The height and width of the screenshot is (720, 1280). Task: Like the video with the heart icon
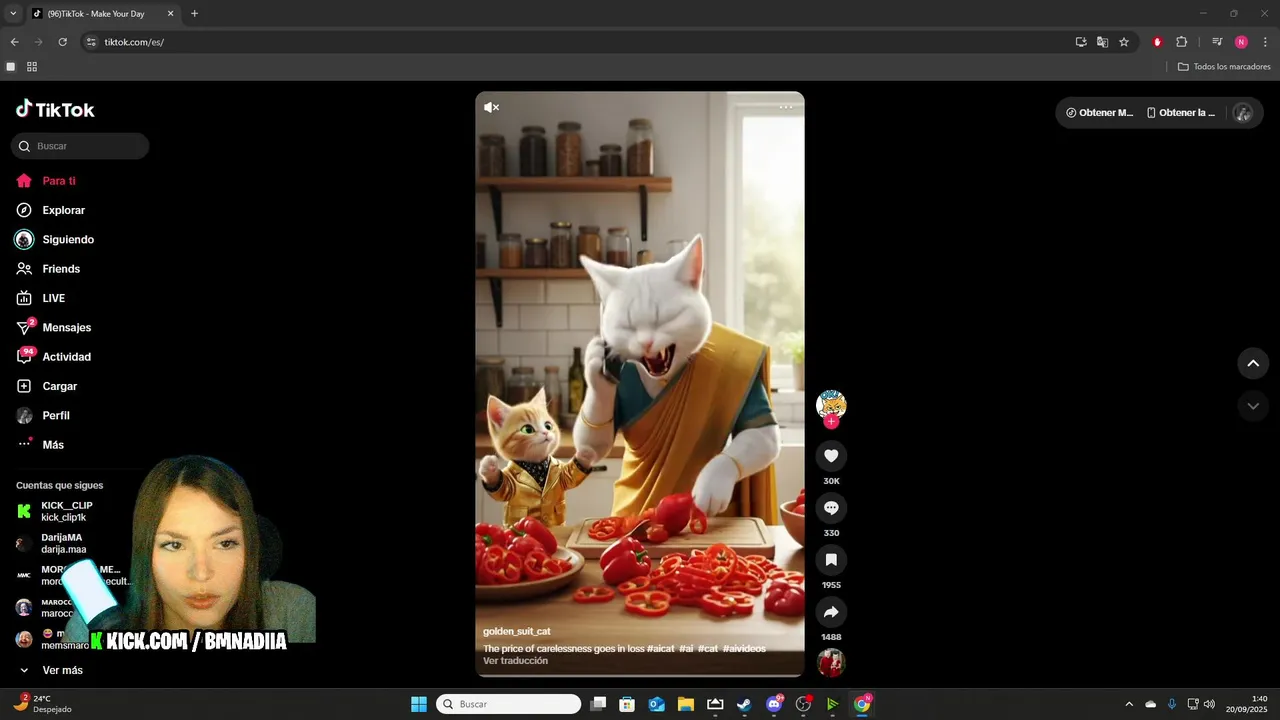pos(831,456)
